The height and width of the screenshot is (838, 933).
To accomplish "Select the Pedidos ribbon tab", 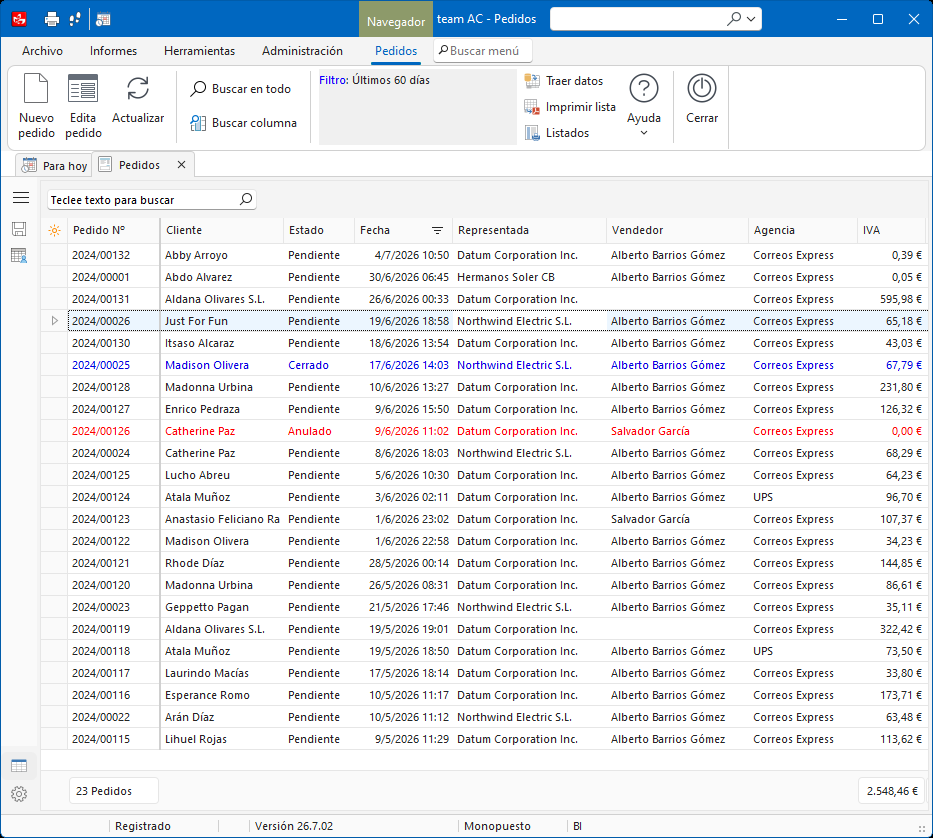I will [396, 51].
